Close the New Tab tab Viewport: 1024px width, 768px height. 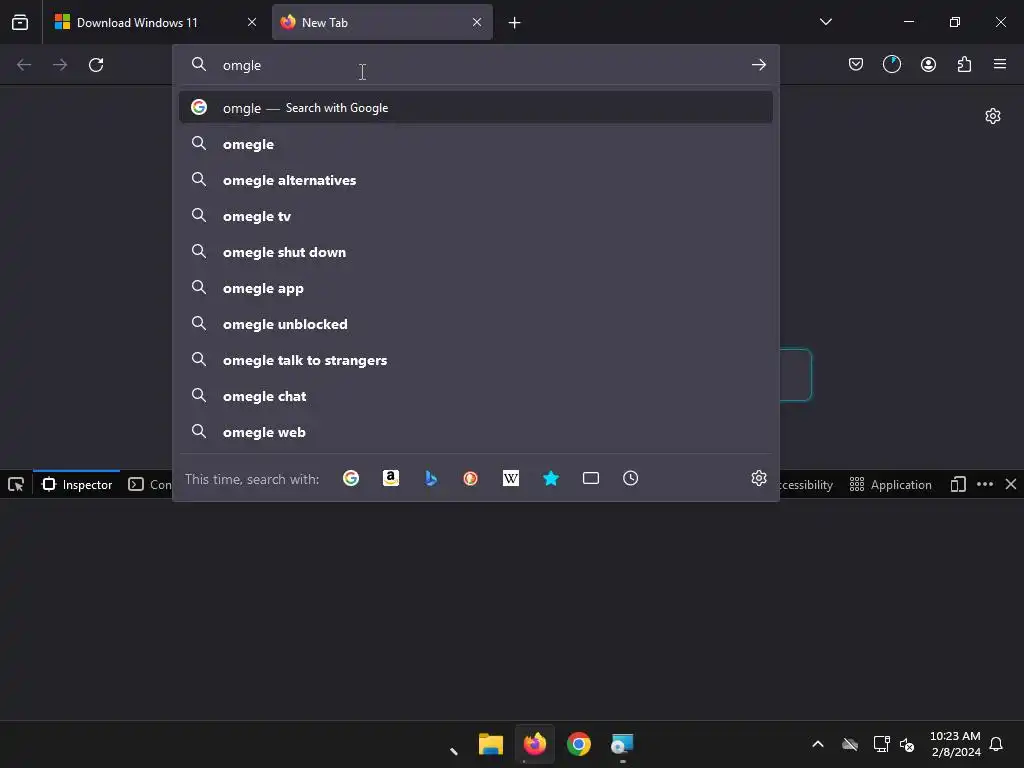click(x=477, y=22)
